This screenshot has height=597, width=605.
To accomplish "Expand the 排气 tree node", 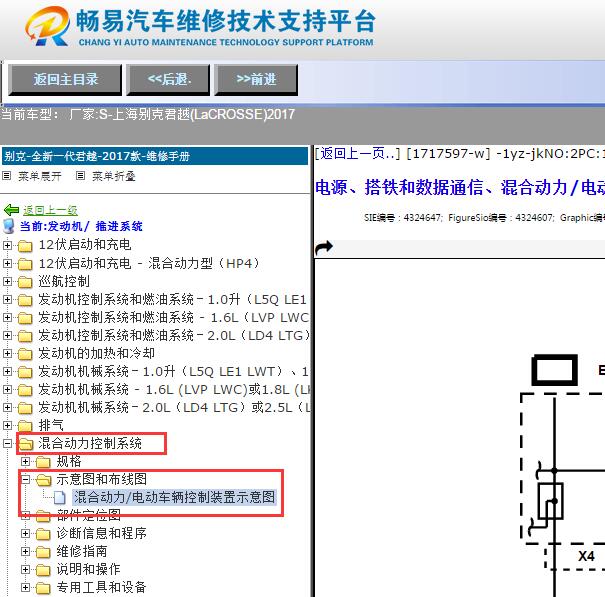I will tap(7, 425).
